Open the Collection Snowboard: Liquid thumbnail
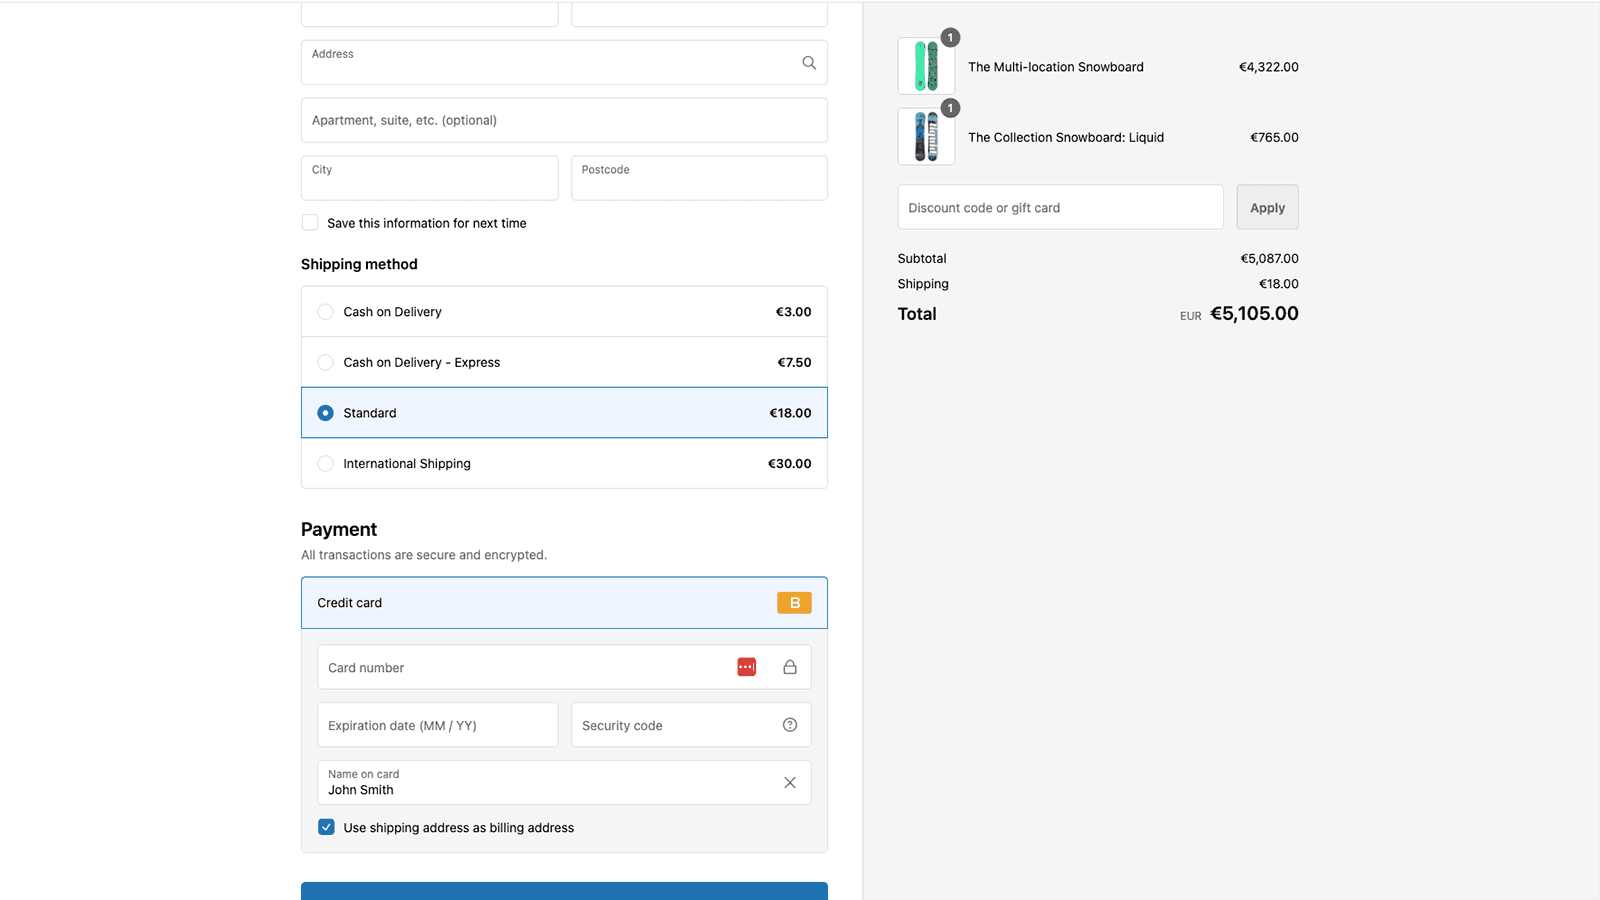Viewport: 1600px width, 900px height. (x=926, y=137)
